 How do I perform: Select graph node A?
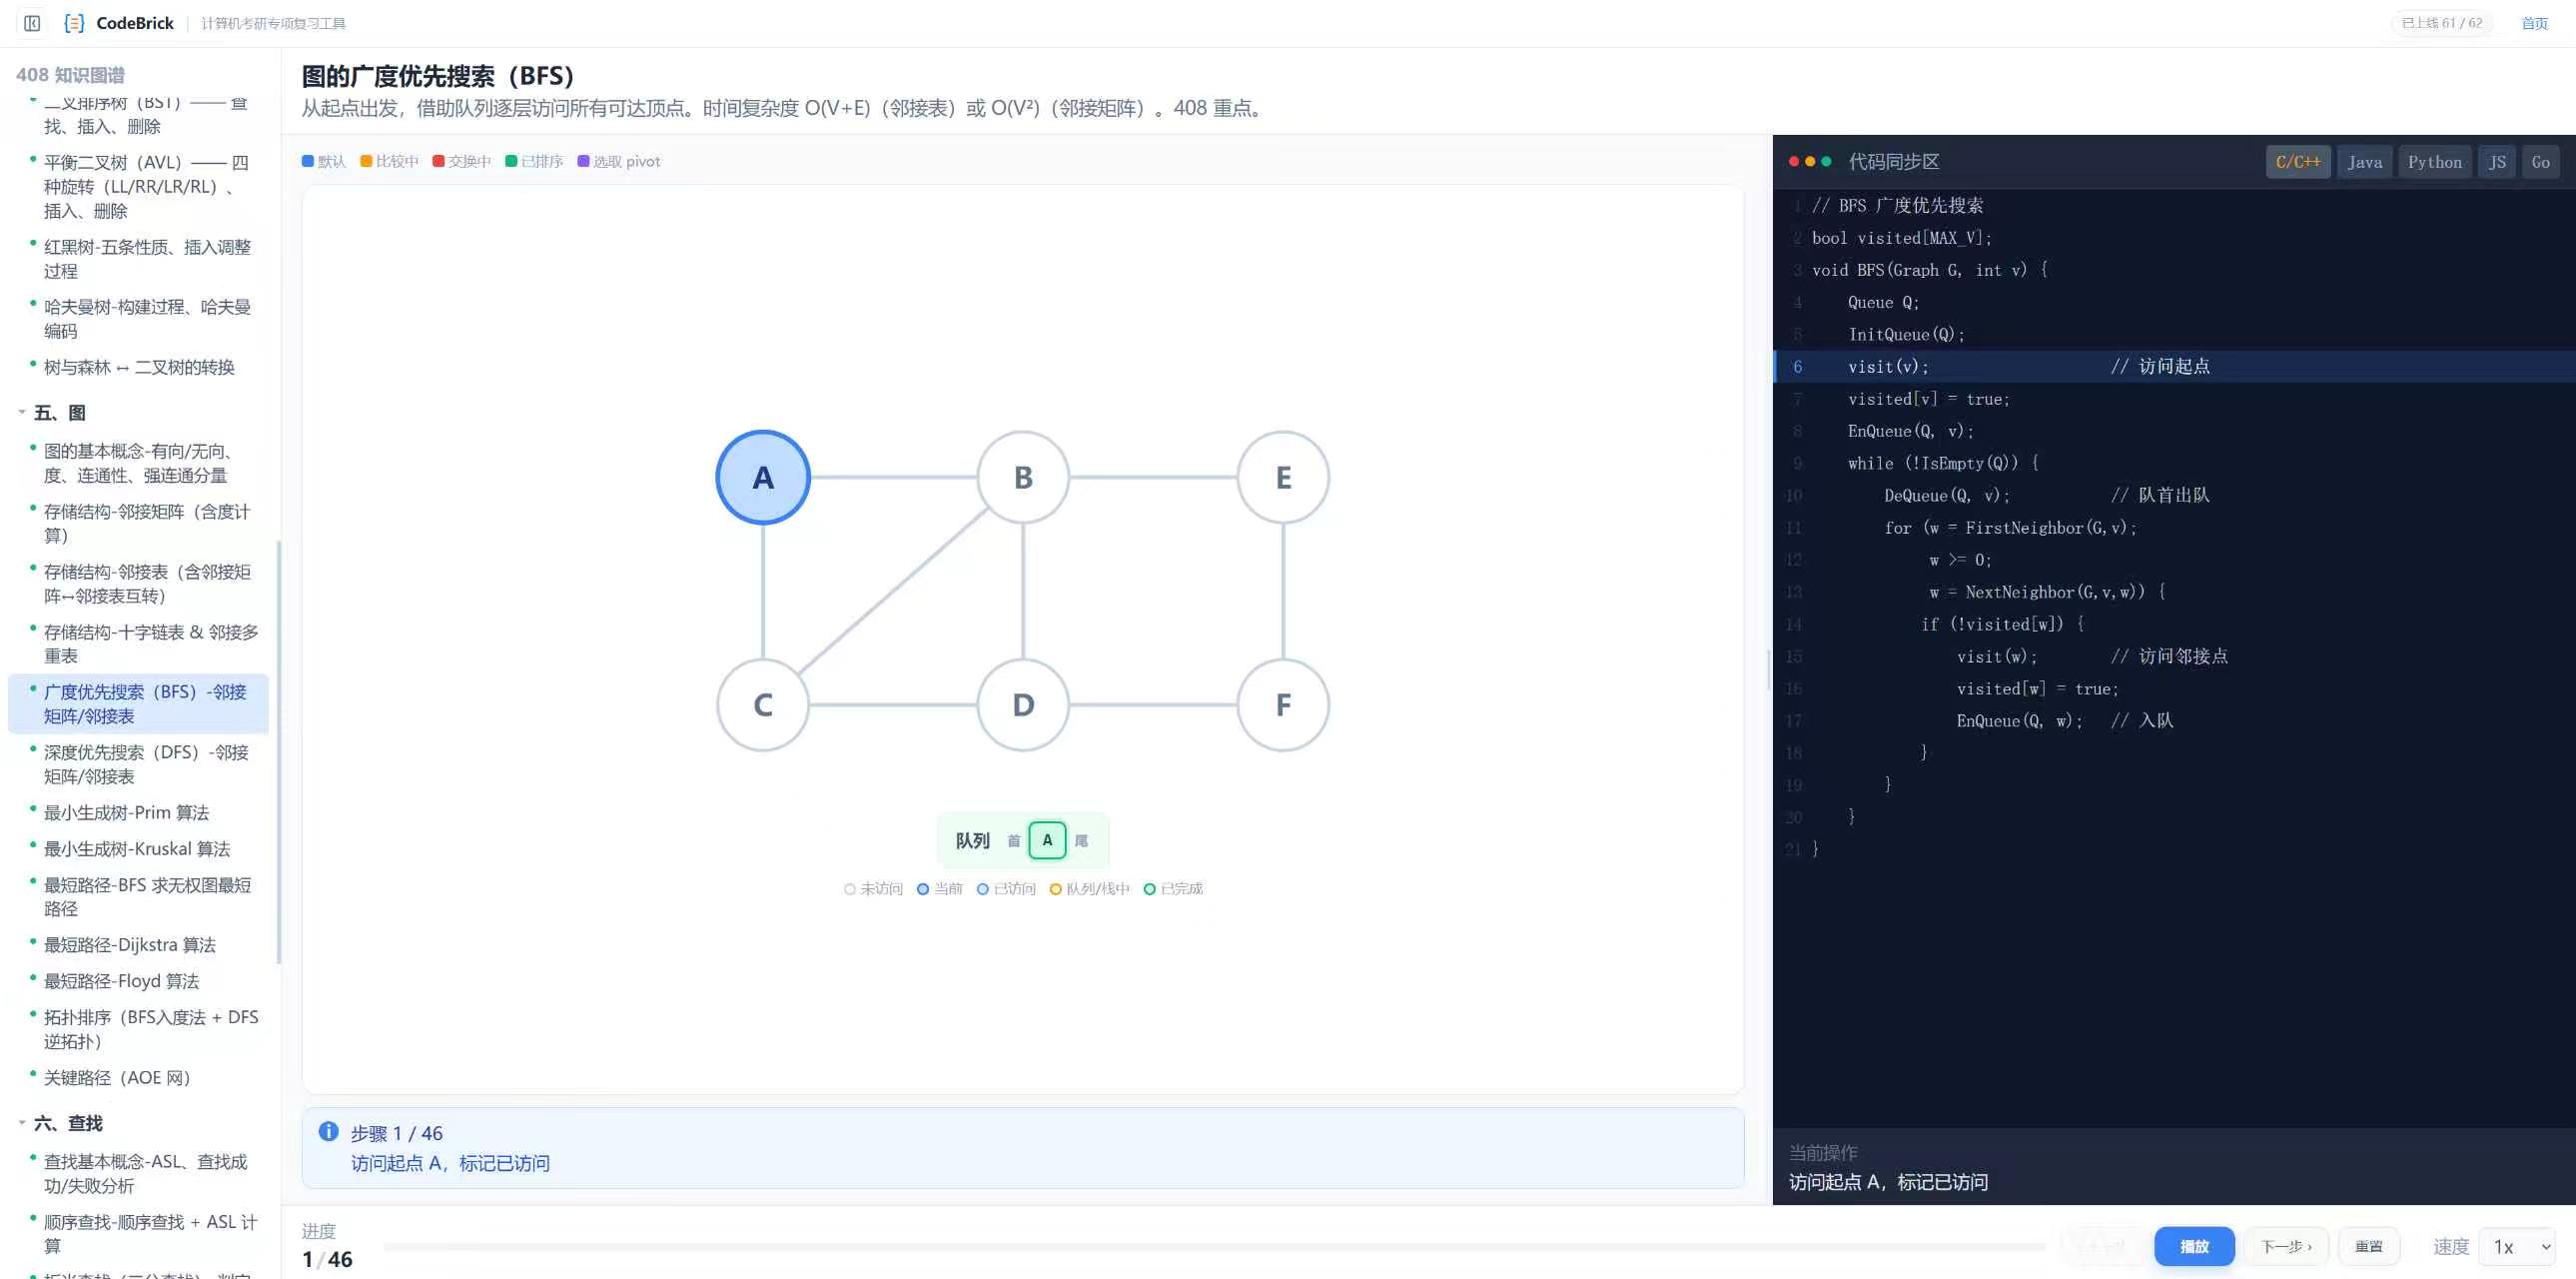pyautogui.click(x=763, y=477)
